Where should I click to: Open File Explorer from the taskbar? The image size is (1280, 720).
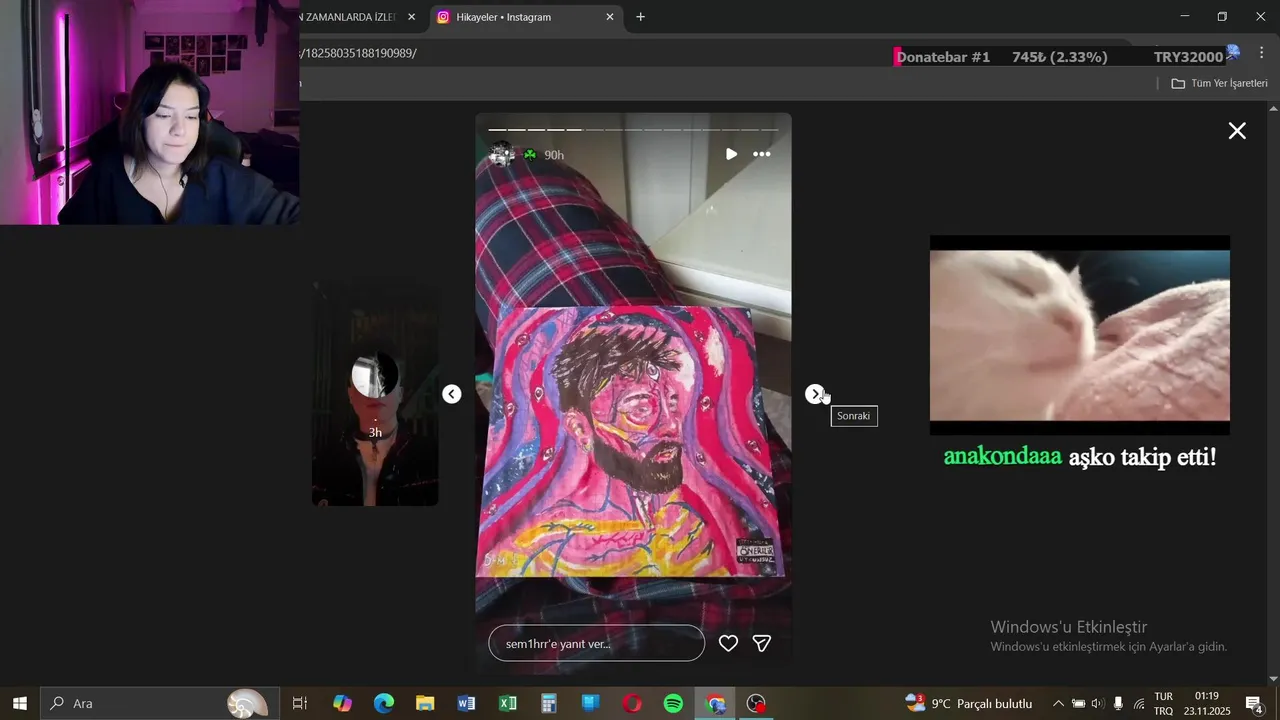coord(425,703)
